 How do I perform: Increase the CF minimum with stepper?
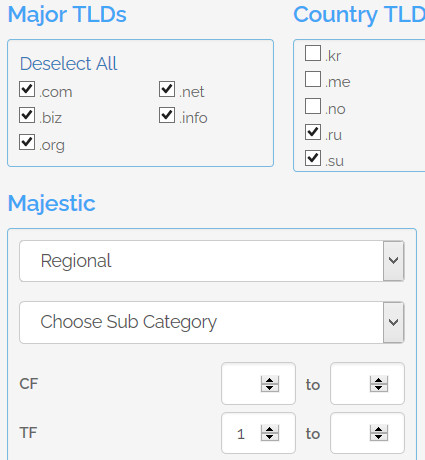point(270,380)
